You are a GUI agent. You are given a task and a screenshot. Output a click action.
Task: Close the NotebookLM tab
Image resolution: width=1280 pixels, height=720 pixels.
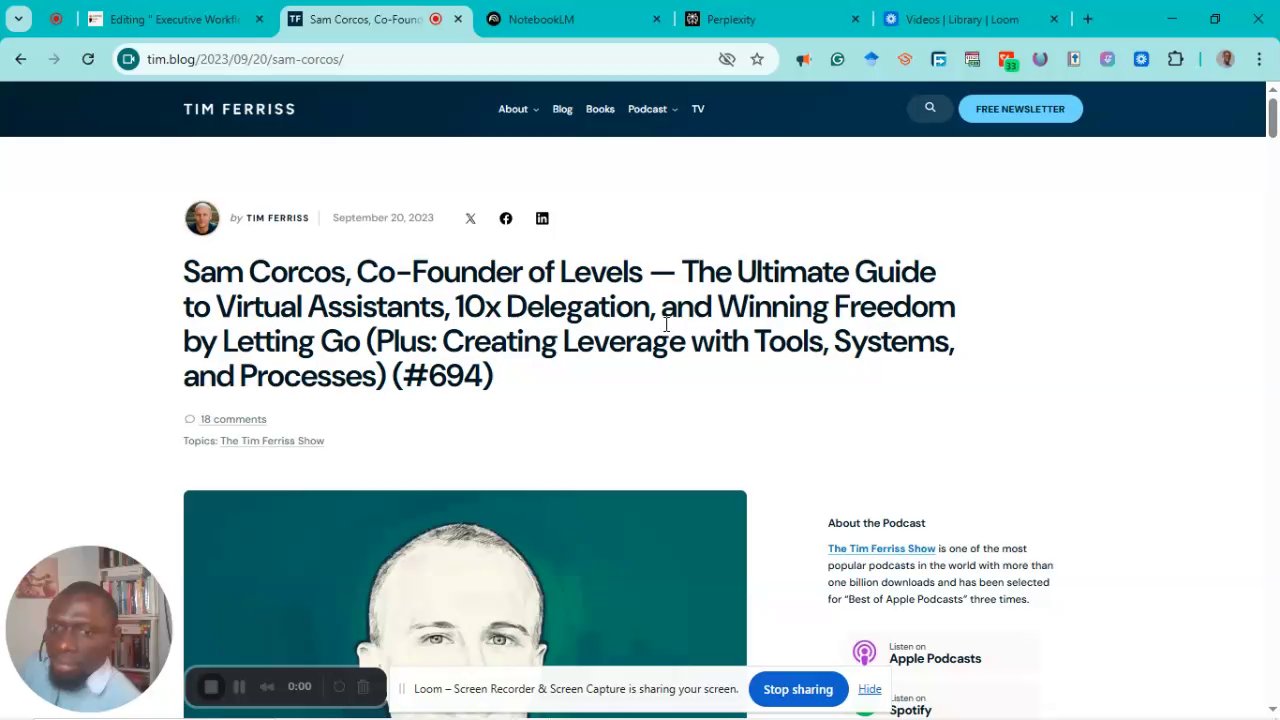657,19
